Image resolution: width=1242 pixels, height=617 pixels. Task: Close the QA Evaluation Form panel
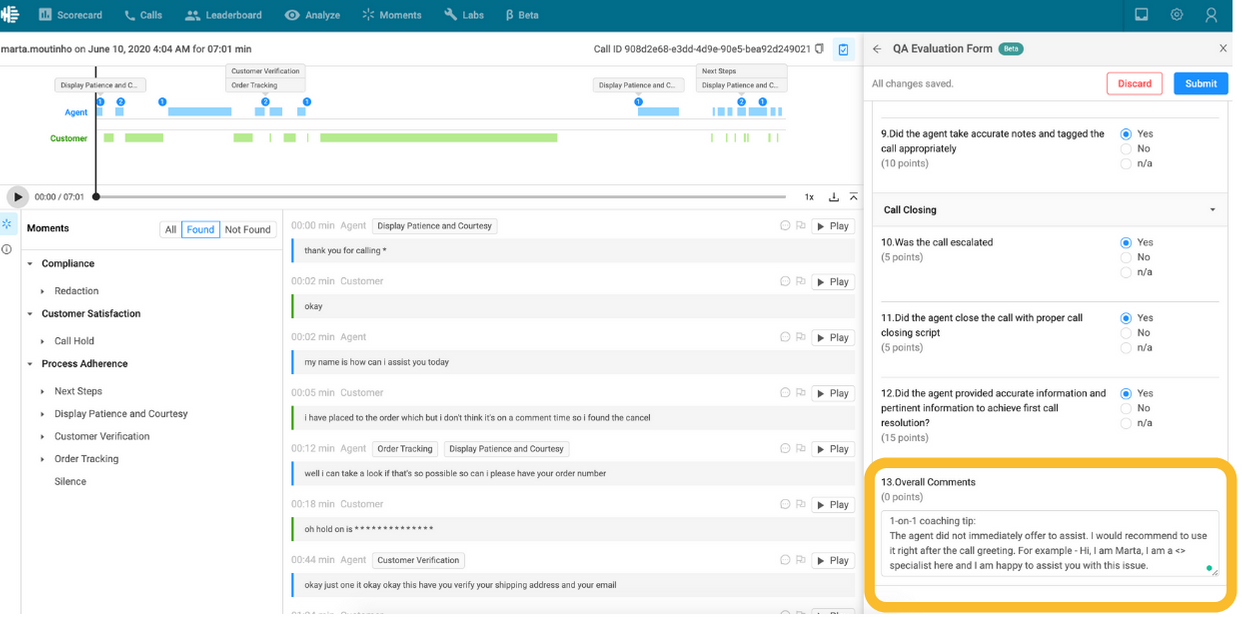pos(1222,48)
